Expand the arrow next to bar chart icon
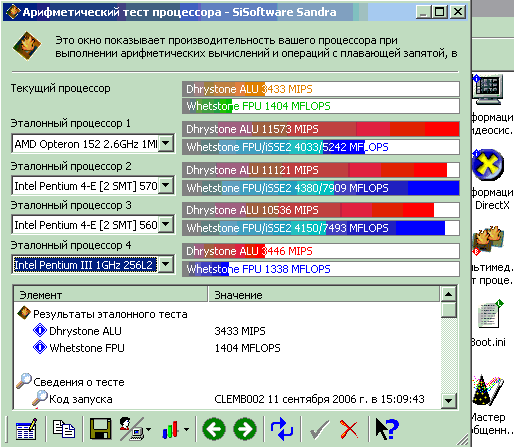 click(x=187, y=429)
